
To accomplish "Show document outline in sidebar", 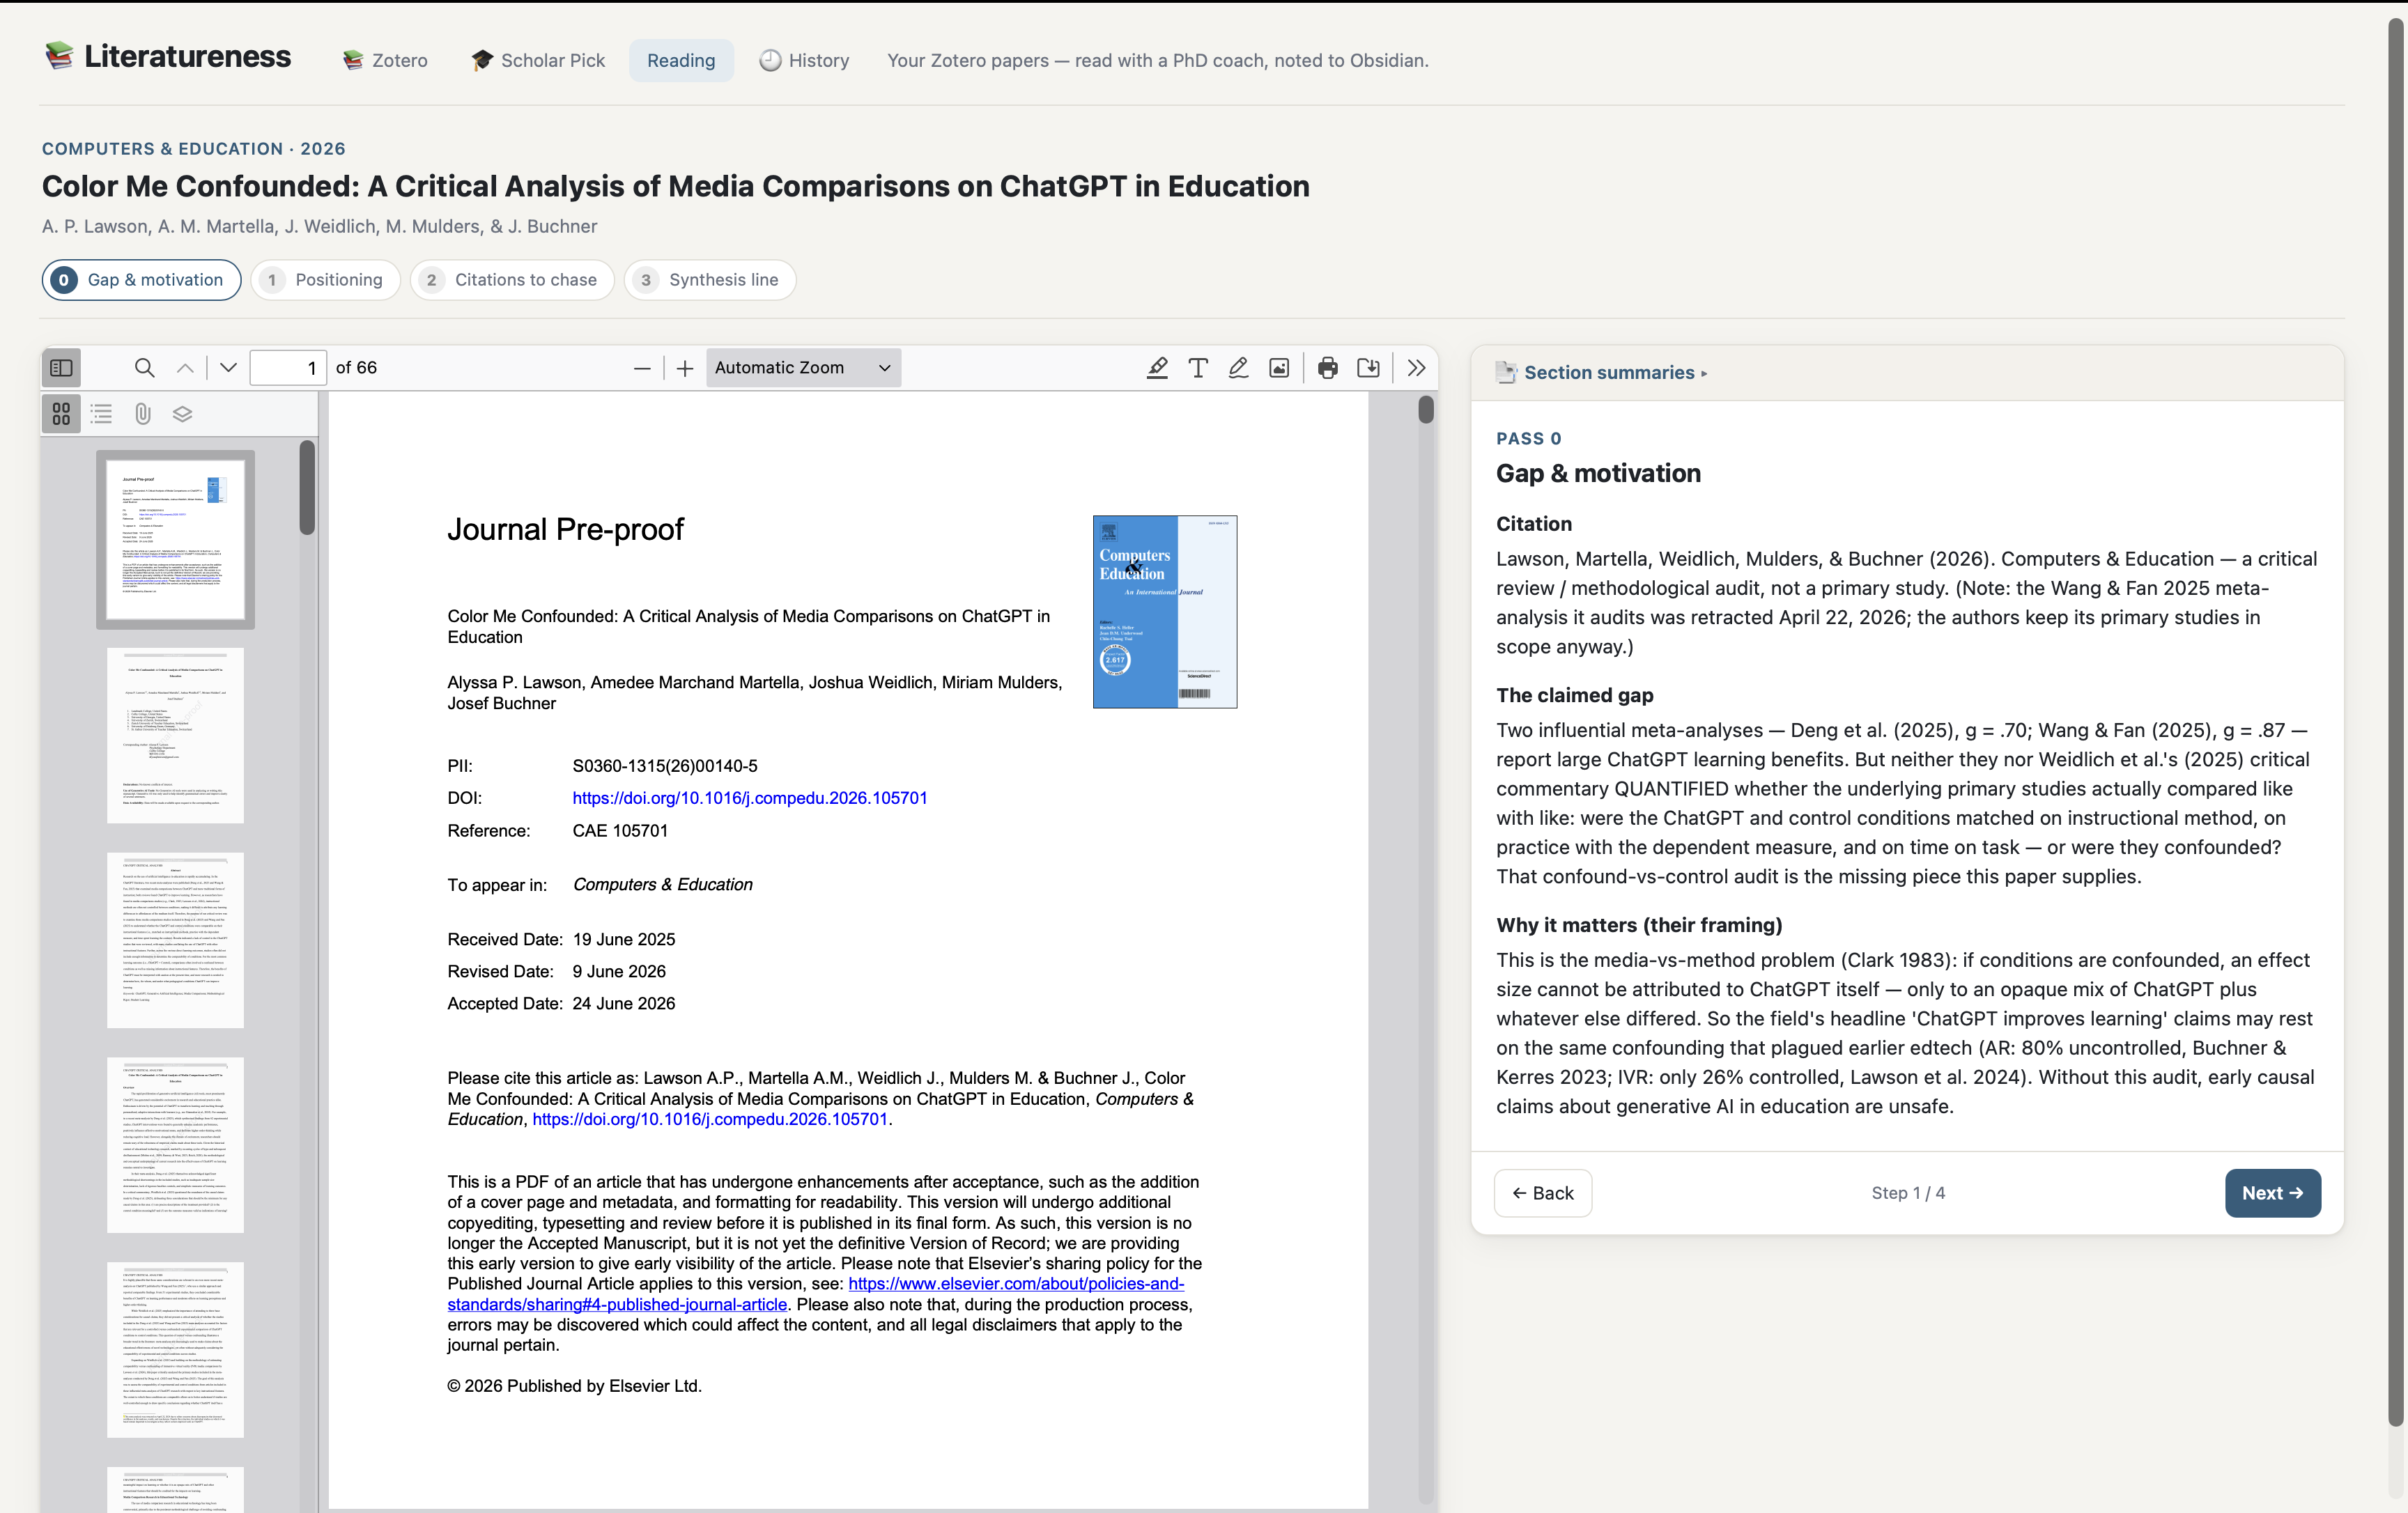I will [x=101, y=414].
